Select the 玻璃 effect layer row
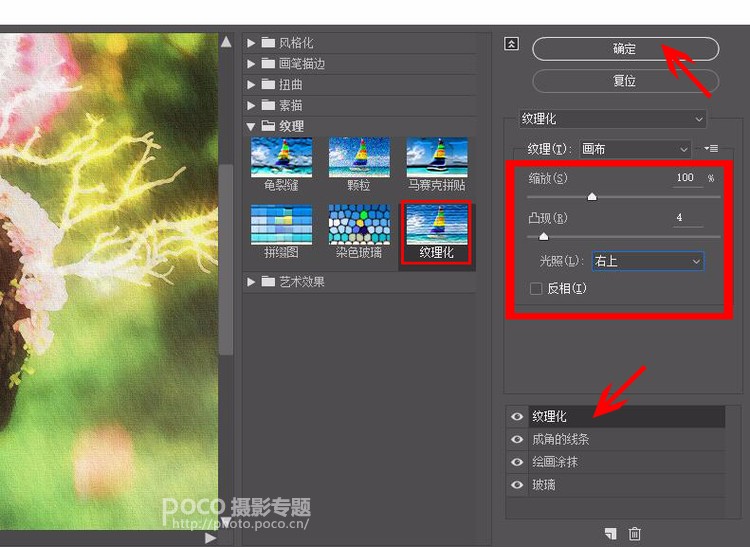 click(x=627, y=485)
